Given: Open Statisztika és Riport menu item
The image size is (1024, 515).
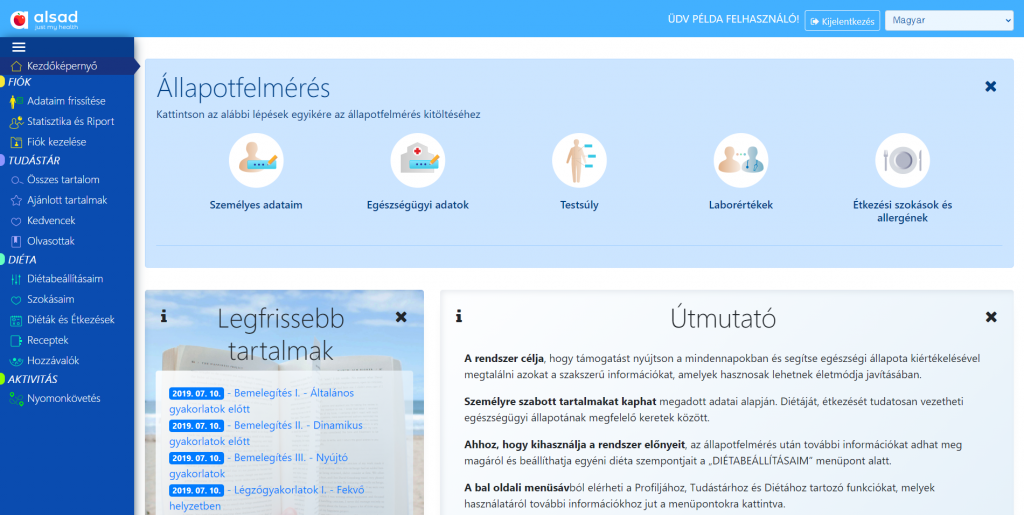Looking at the screenshot, I should tap(71, 121).
